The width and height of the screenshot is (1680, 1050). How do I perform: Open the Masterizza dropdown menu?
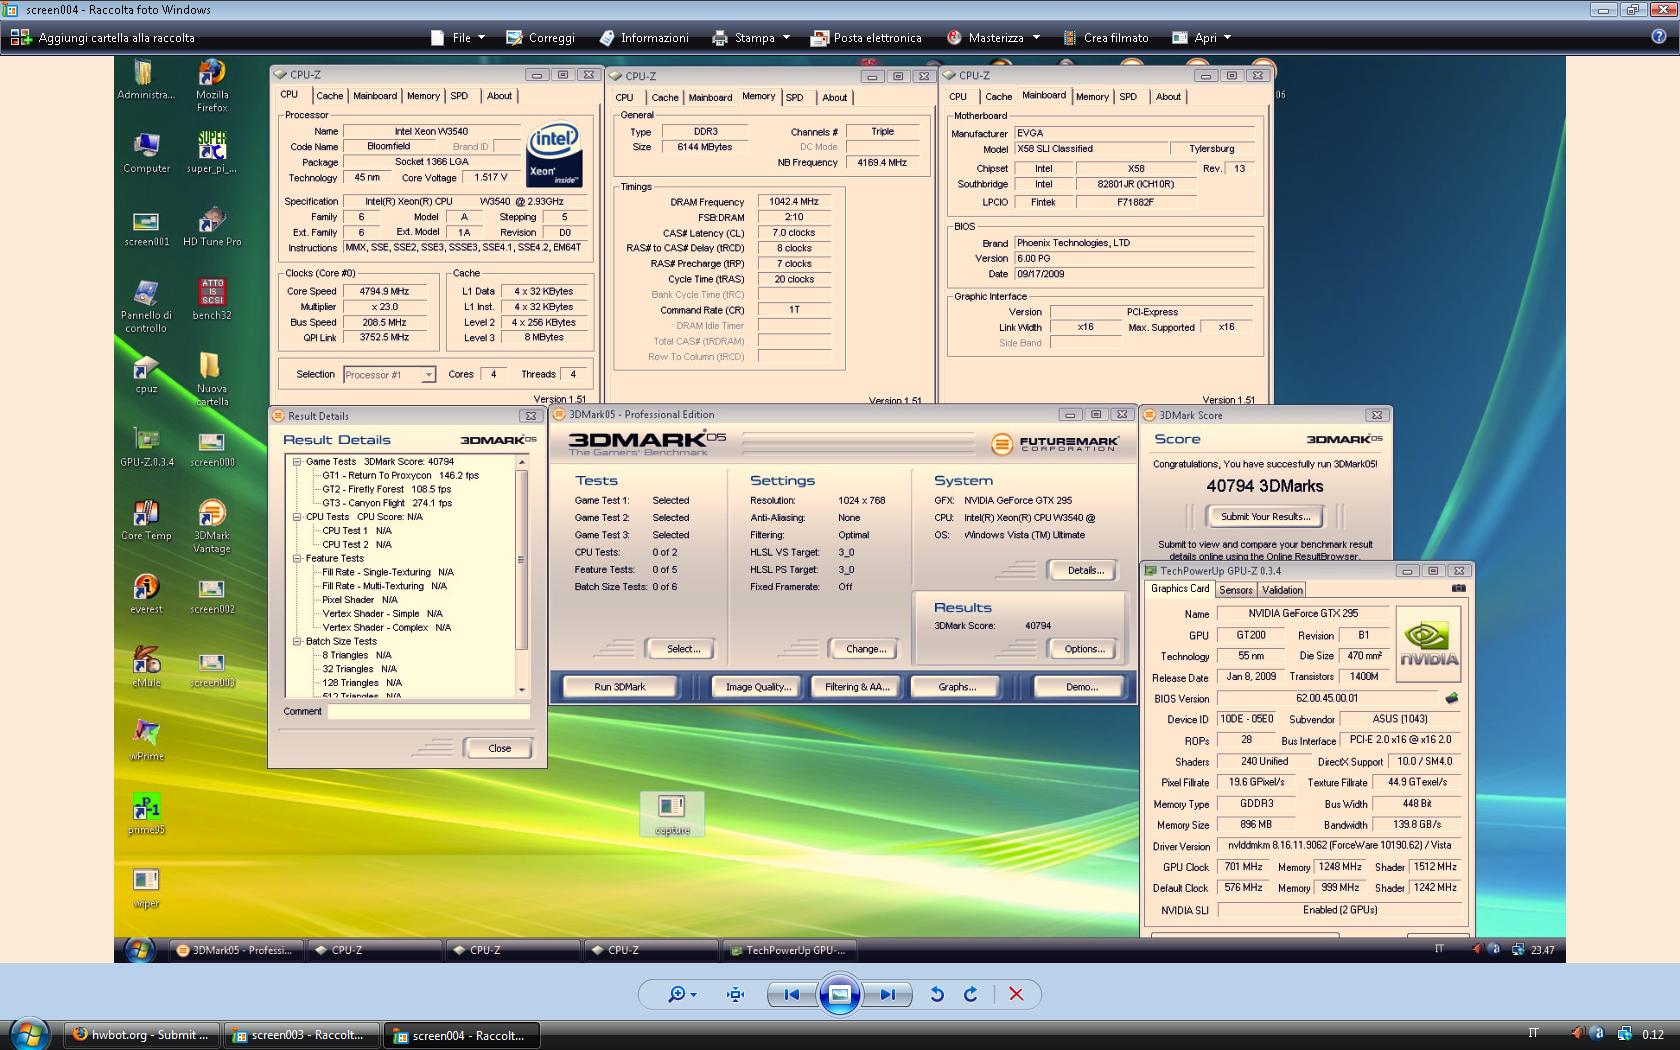pyautogui.click(x=993, y=38)
